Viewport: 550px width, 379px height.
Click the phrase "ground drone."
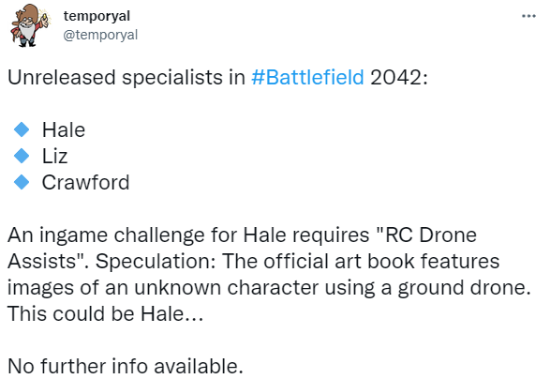464,288
